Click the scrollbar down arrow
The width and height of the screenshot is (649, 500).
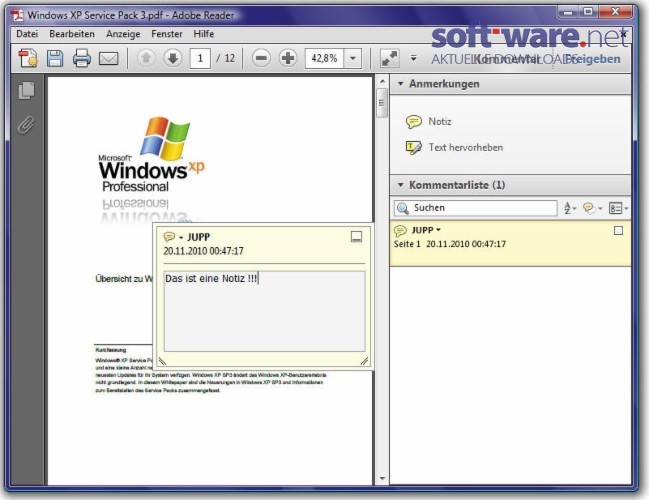pyautogui.click(x=382, y=478)
